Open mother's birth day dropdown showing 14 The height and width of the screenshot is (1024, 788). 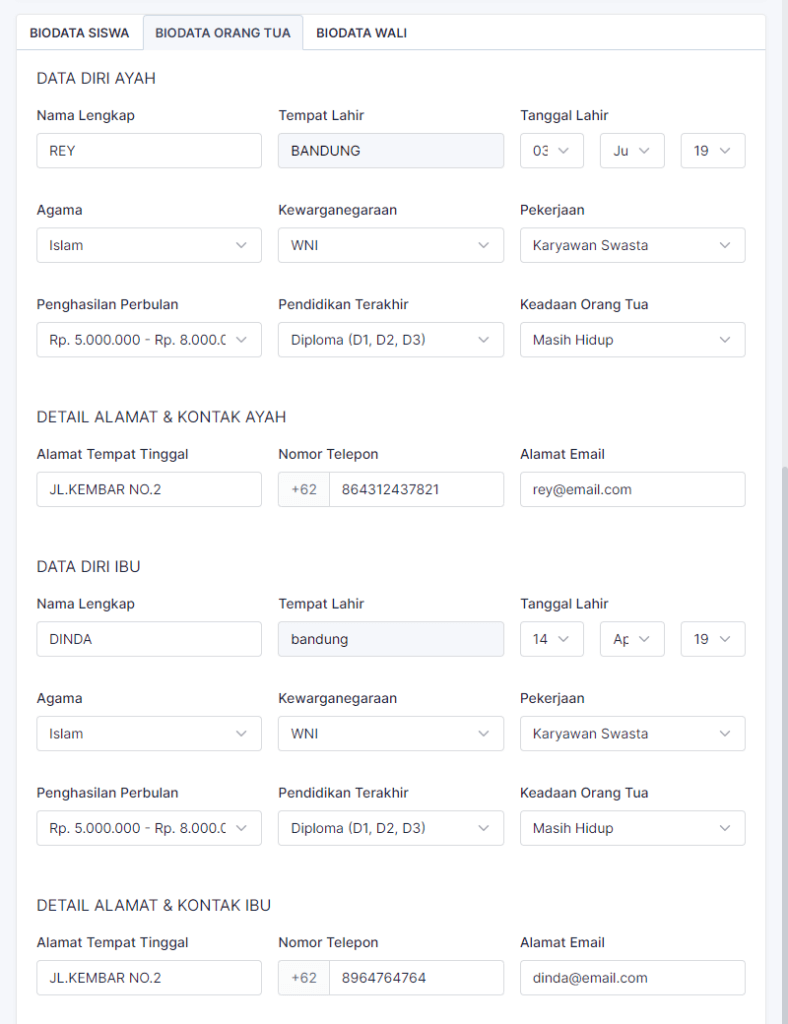(552, 639)
